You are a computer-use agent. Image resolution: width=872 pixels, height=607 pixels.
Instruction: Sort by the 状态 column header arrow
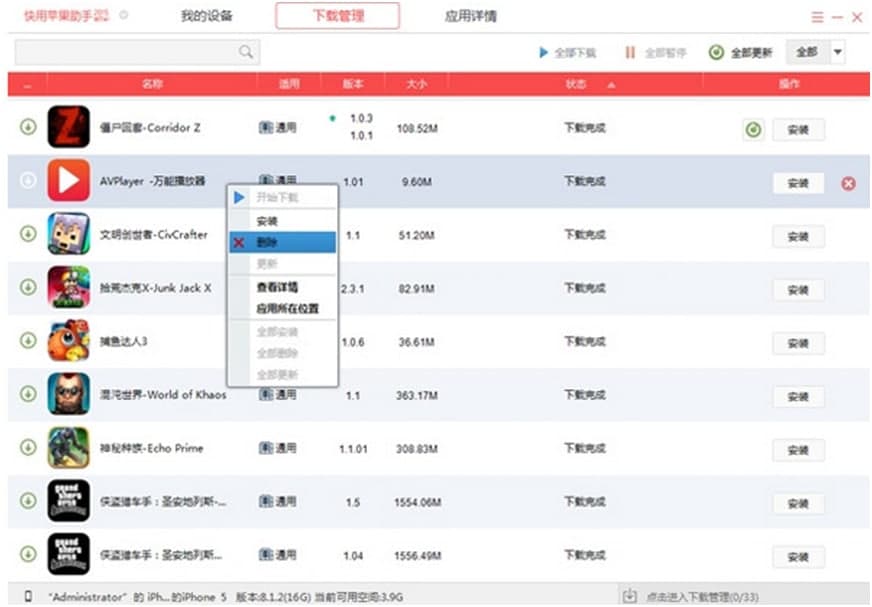pyautogui.click(x=611, y=85)
